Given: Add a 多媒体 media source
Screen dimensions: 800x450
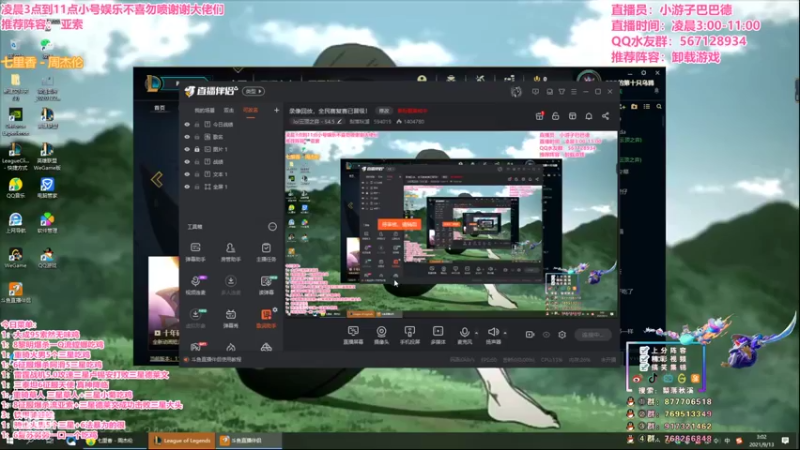Looking at the screenshot, I should tap(438, 335).
